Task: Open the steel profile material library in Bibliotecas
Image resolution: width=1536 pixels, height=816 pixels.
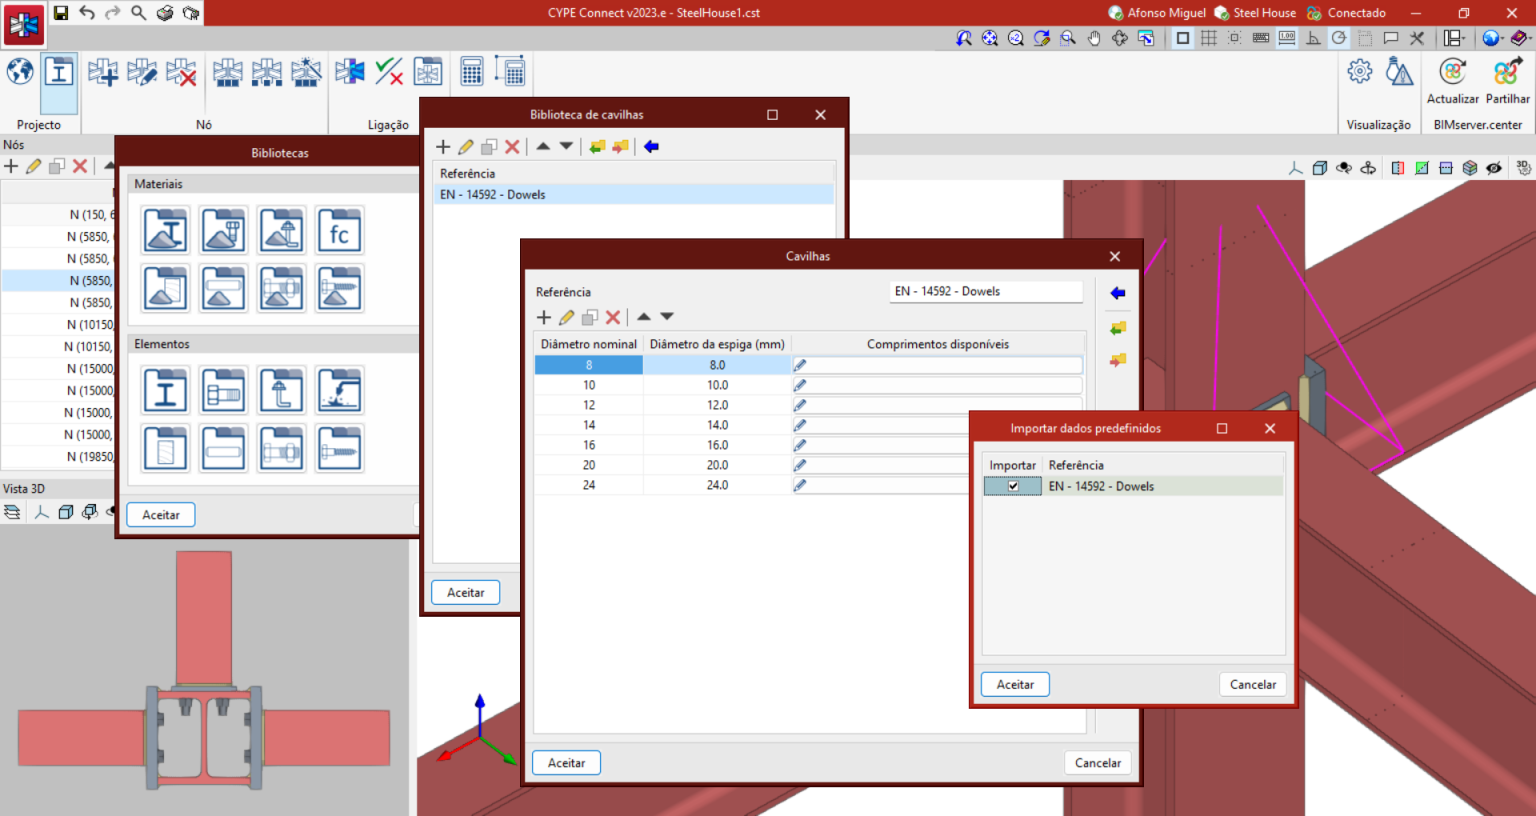Action: click(x=165, y=231)
